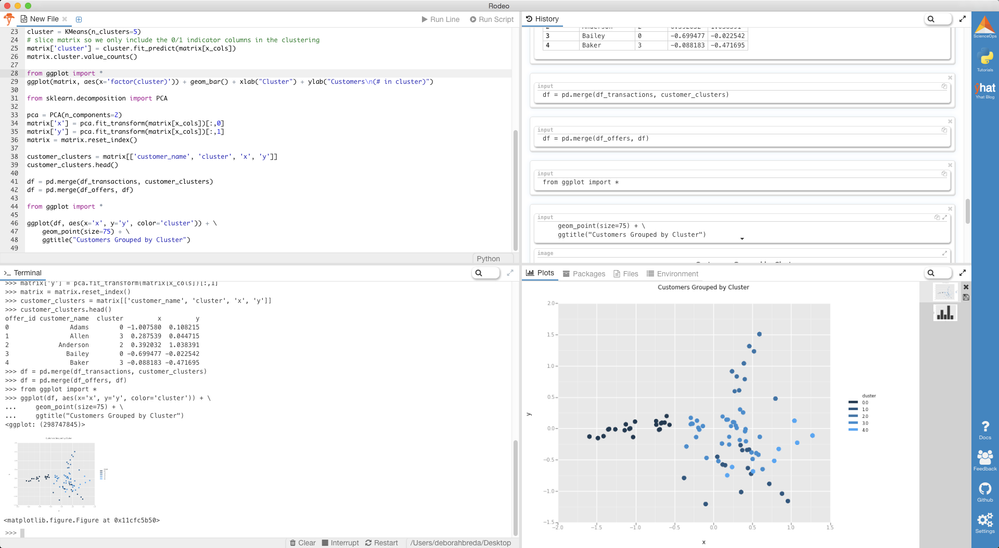999x548 pixels.
Task: Copy the geom_point history input
Action: click(937, 217)
